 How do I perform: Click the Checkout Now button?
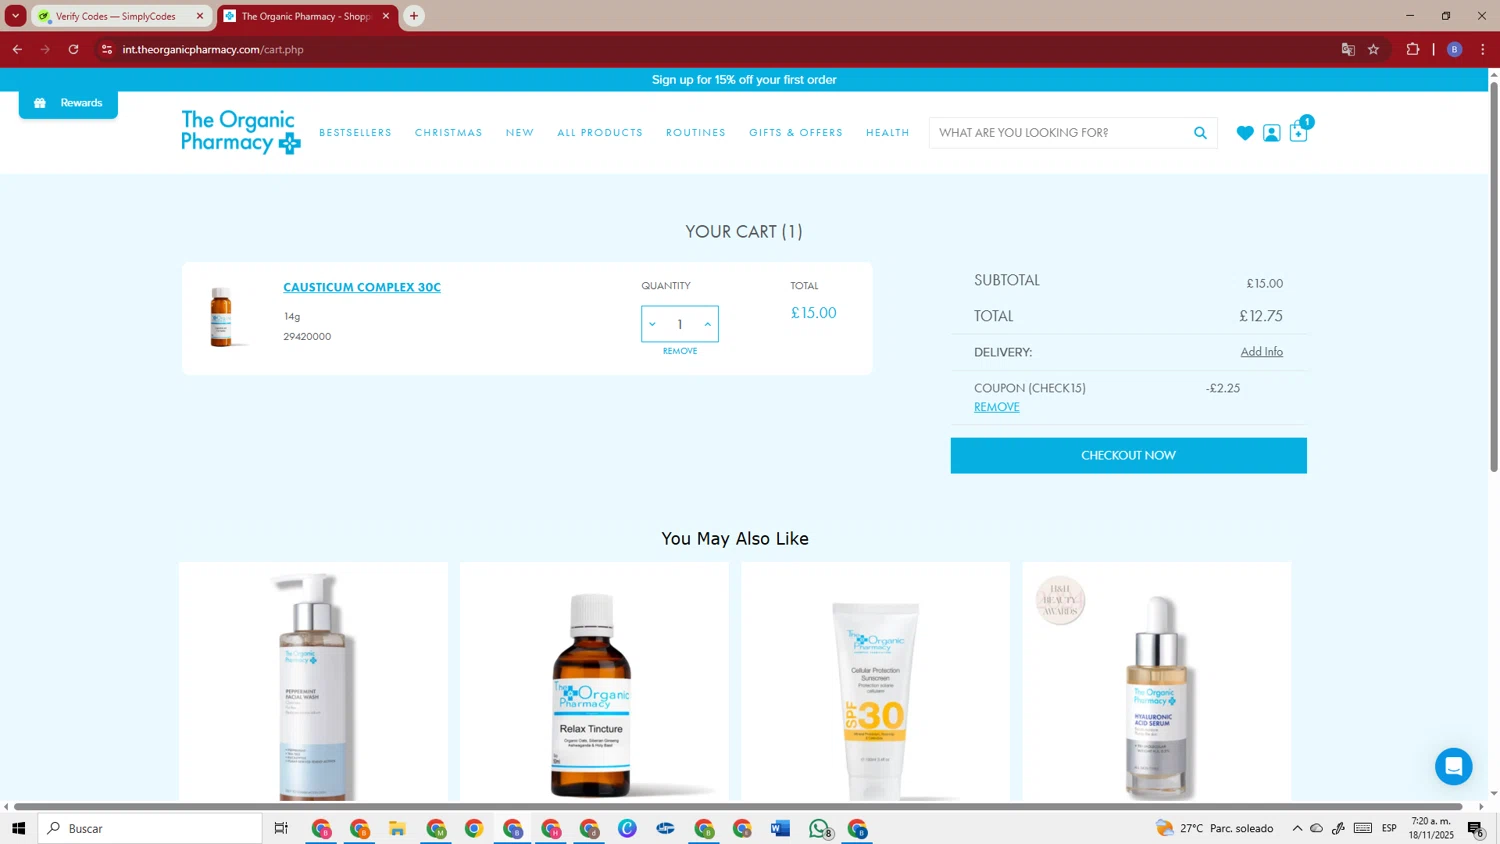click(1128, 455)
